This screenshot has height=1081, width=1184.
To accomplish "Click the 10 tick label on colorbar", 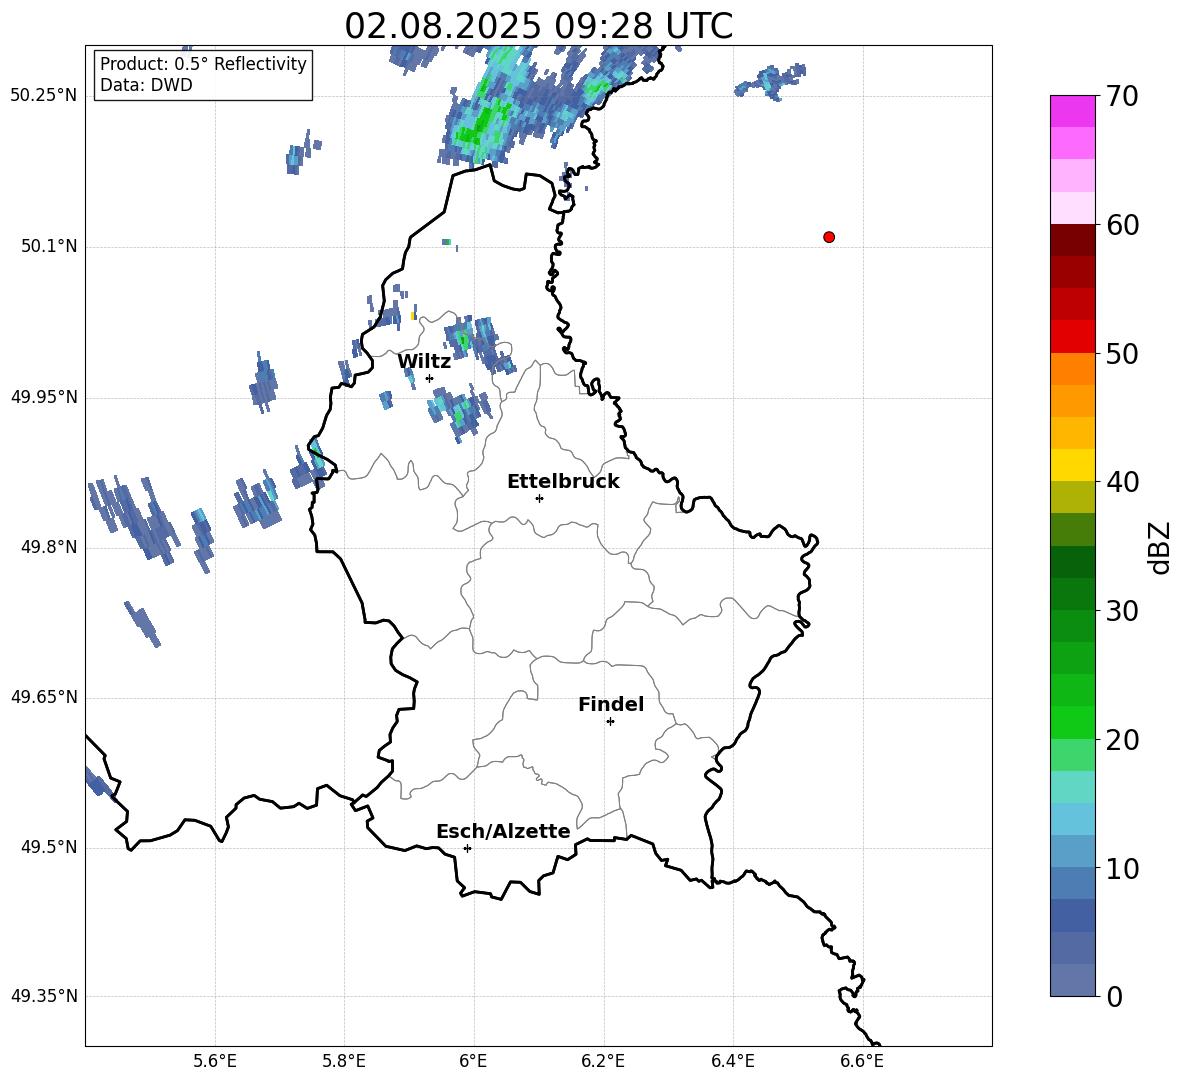I will tap(1122, 869).
